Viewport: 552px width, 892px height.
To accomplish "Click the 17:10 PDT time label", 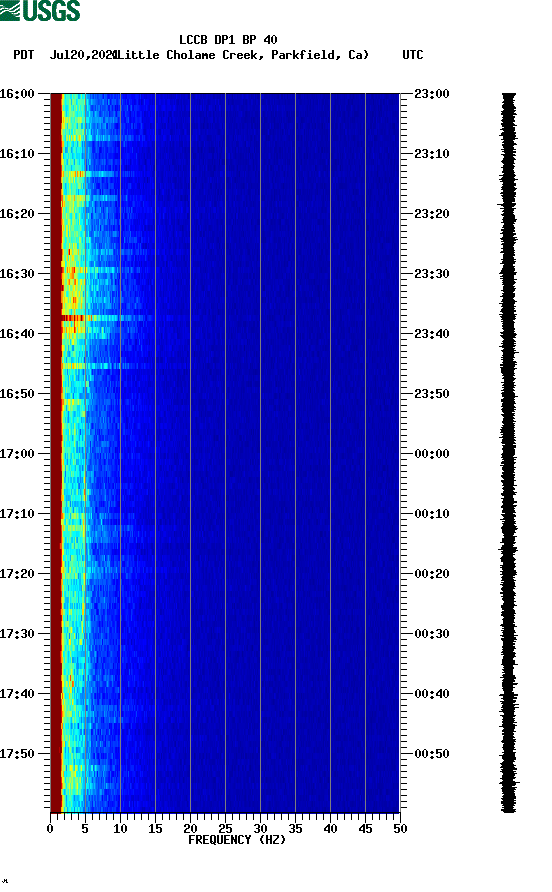I will [17, 514].
